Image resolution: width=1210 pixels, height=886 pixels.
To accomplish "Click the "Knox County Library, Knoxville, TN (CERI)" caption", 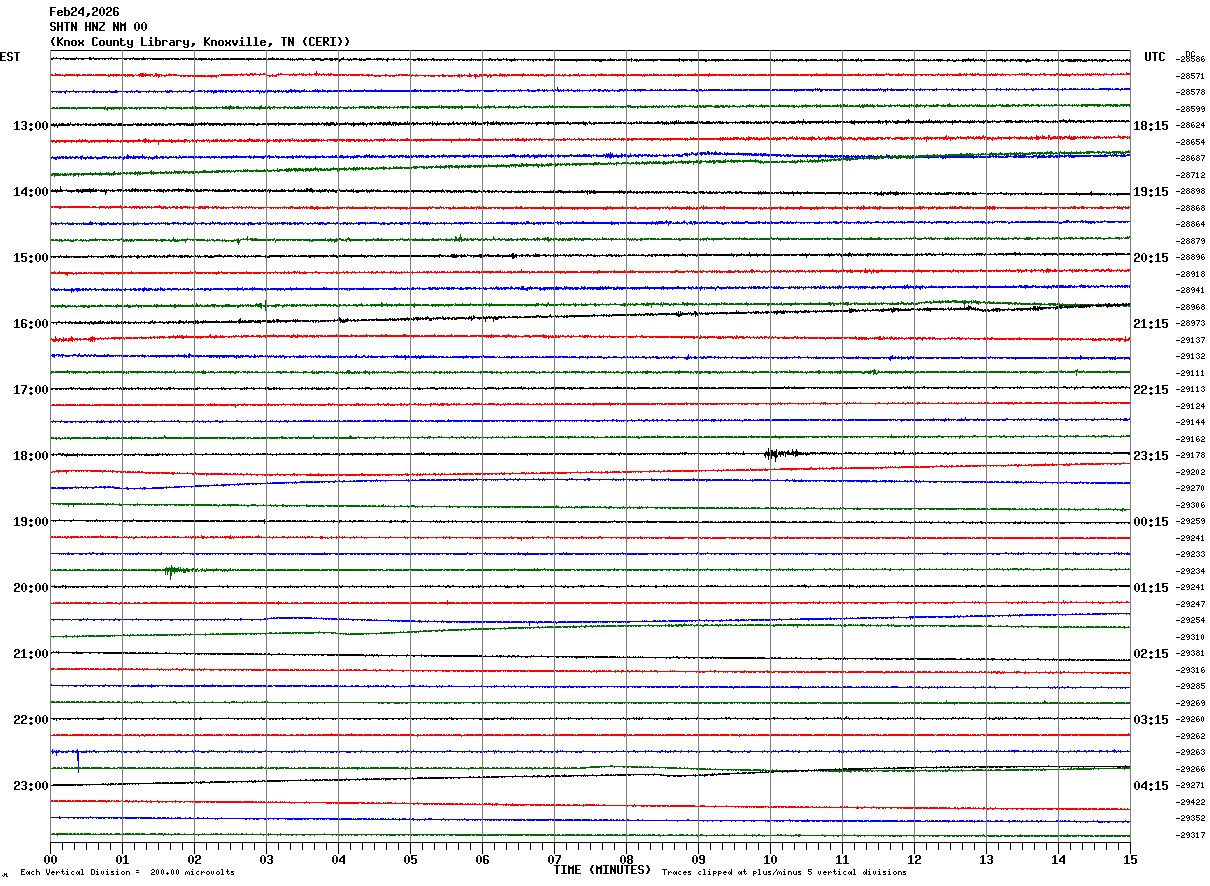I will coord(200,42).
